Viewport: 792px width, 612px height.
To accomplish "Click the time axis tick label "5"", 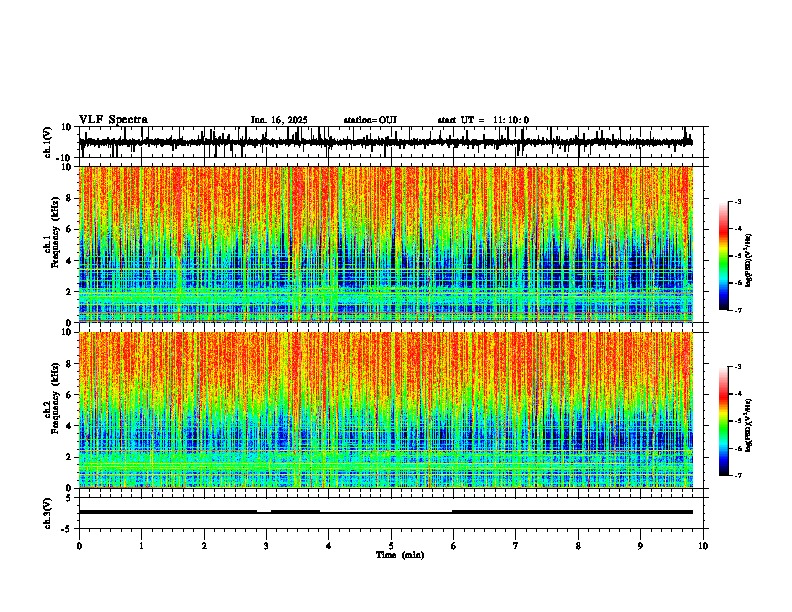I will 391,546.
